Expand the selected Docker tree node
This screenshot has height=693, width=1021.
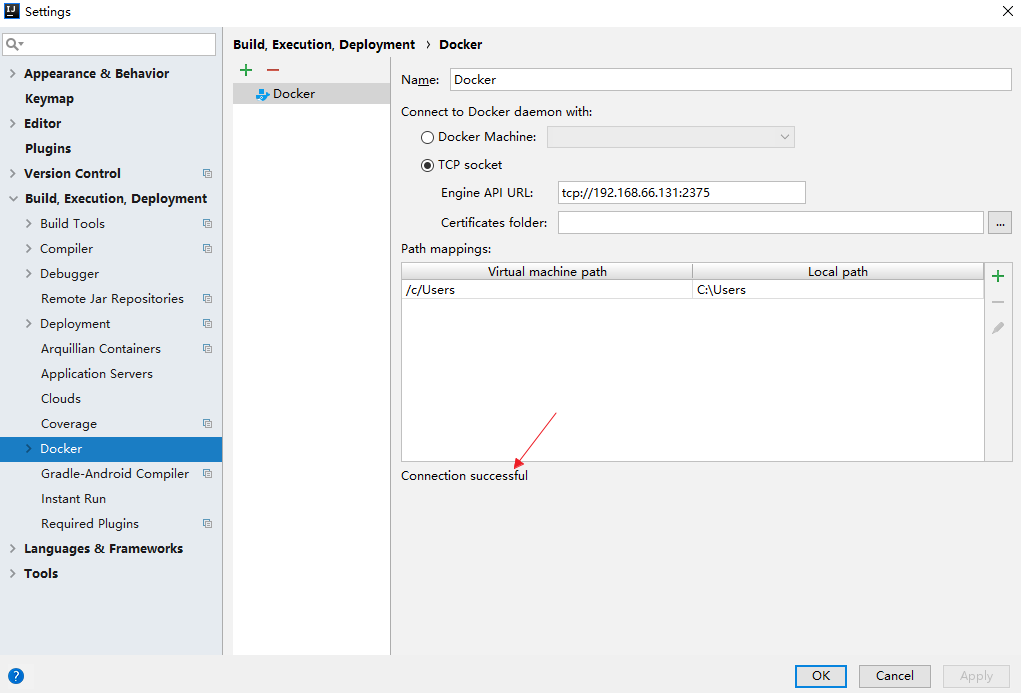(28, 448)
